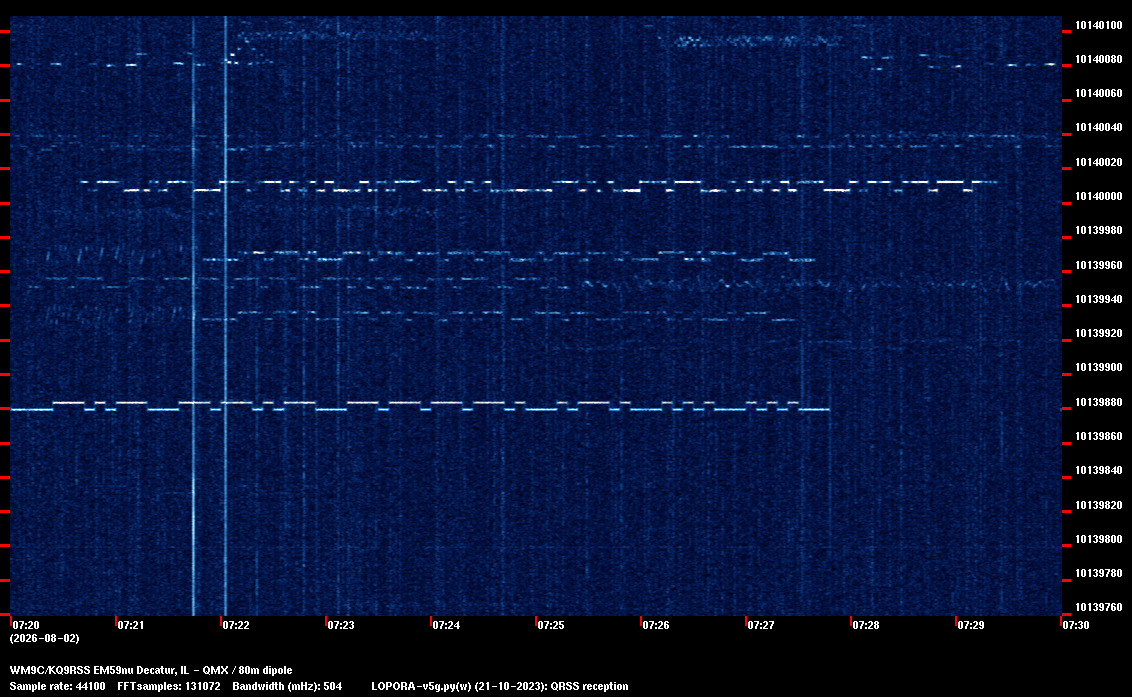This screenshot has width=1132, height=697.
Task: Click the date text (2026-08-02)
Action: point(44,638)
